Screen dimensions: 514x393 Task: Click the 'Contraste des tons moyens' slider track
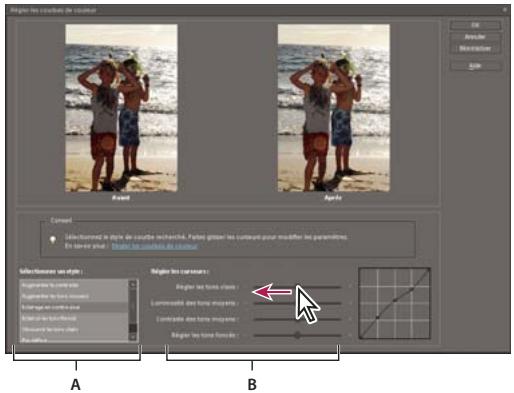tap(297, 319)
